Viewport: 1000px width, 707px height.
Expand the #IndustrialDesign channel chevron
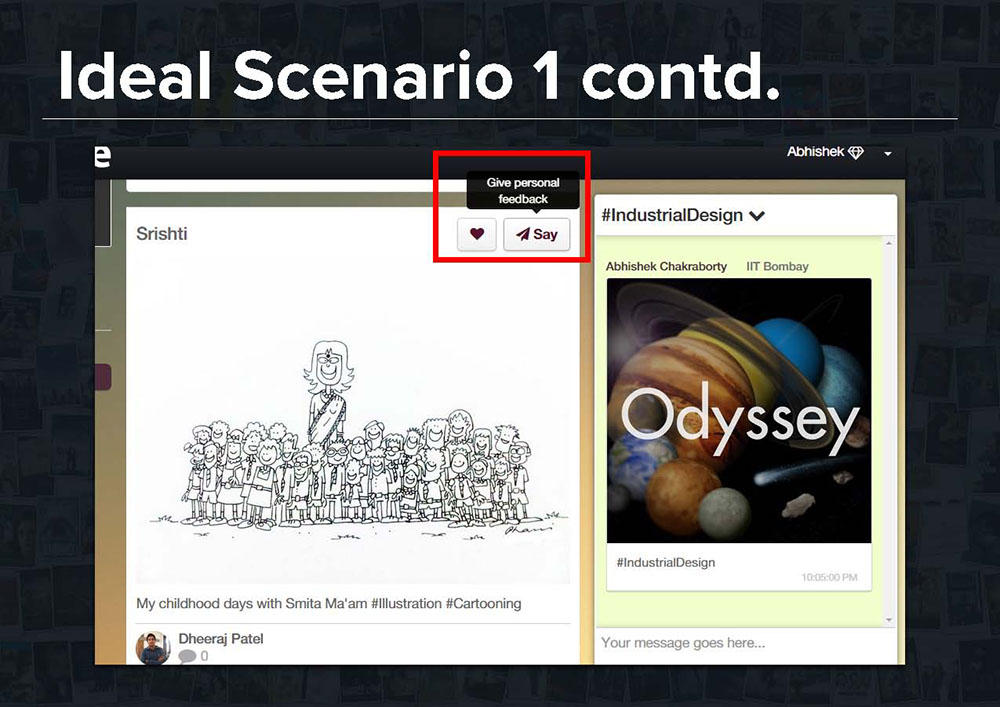[x=757, y=216]
